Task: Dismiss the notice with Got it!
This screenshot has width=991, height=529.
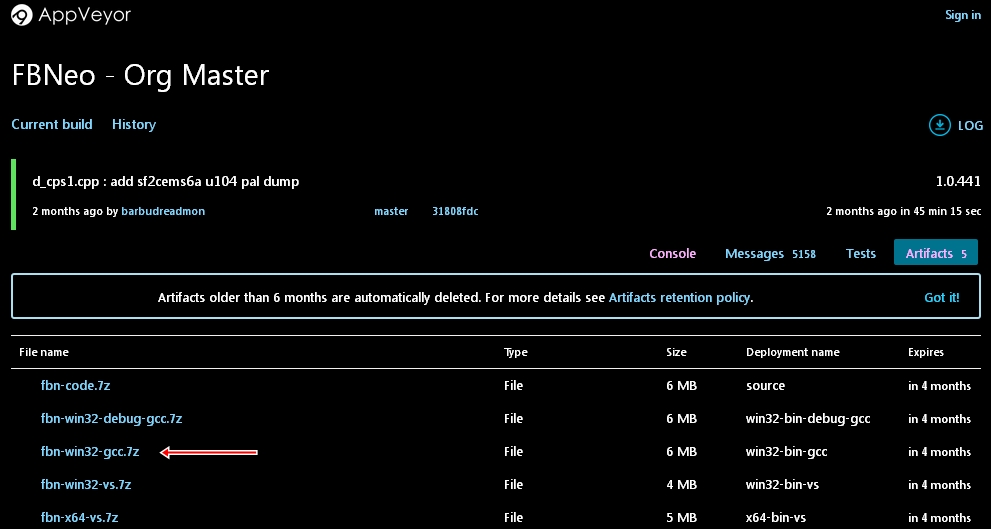Action: click(942, 297)
